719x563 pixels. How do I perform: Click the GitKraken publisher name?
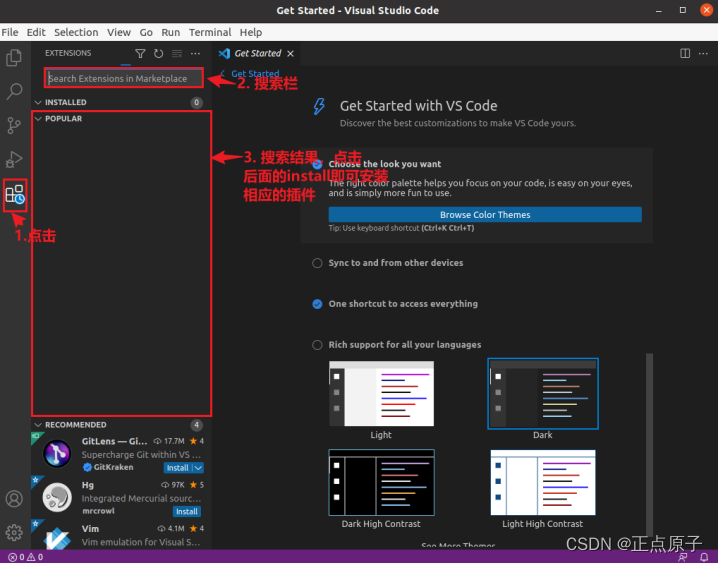tap(113, 467)
